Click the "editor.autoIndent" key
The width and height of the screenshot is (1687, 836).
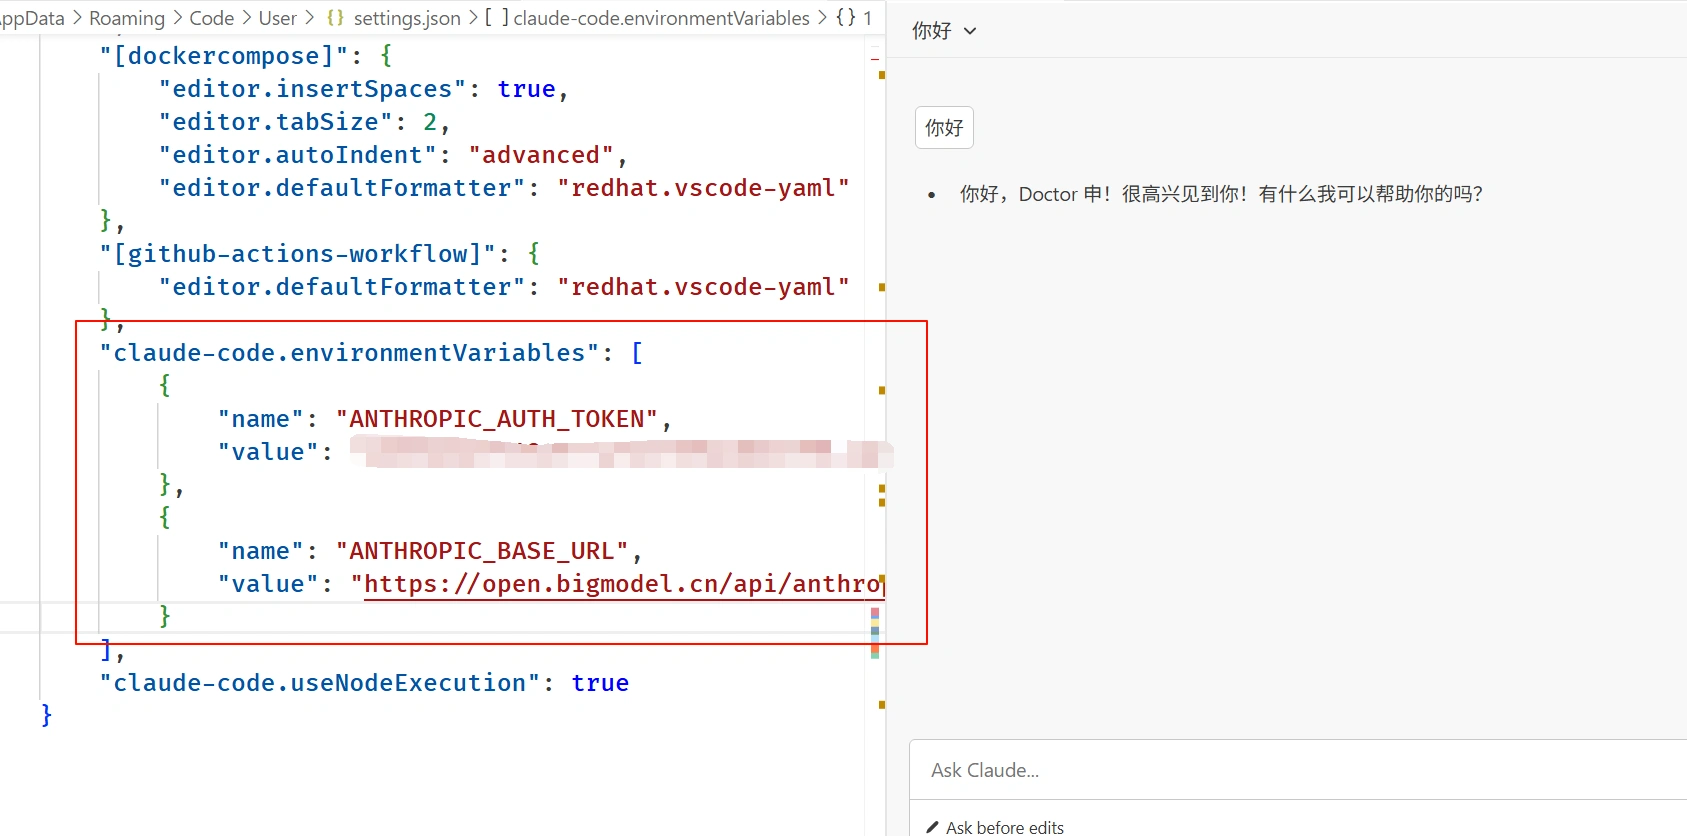(297, 155)
